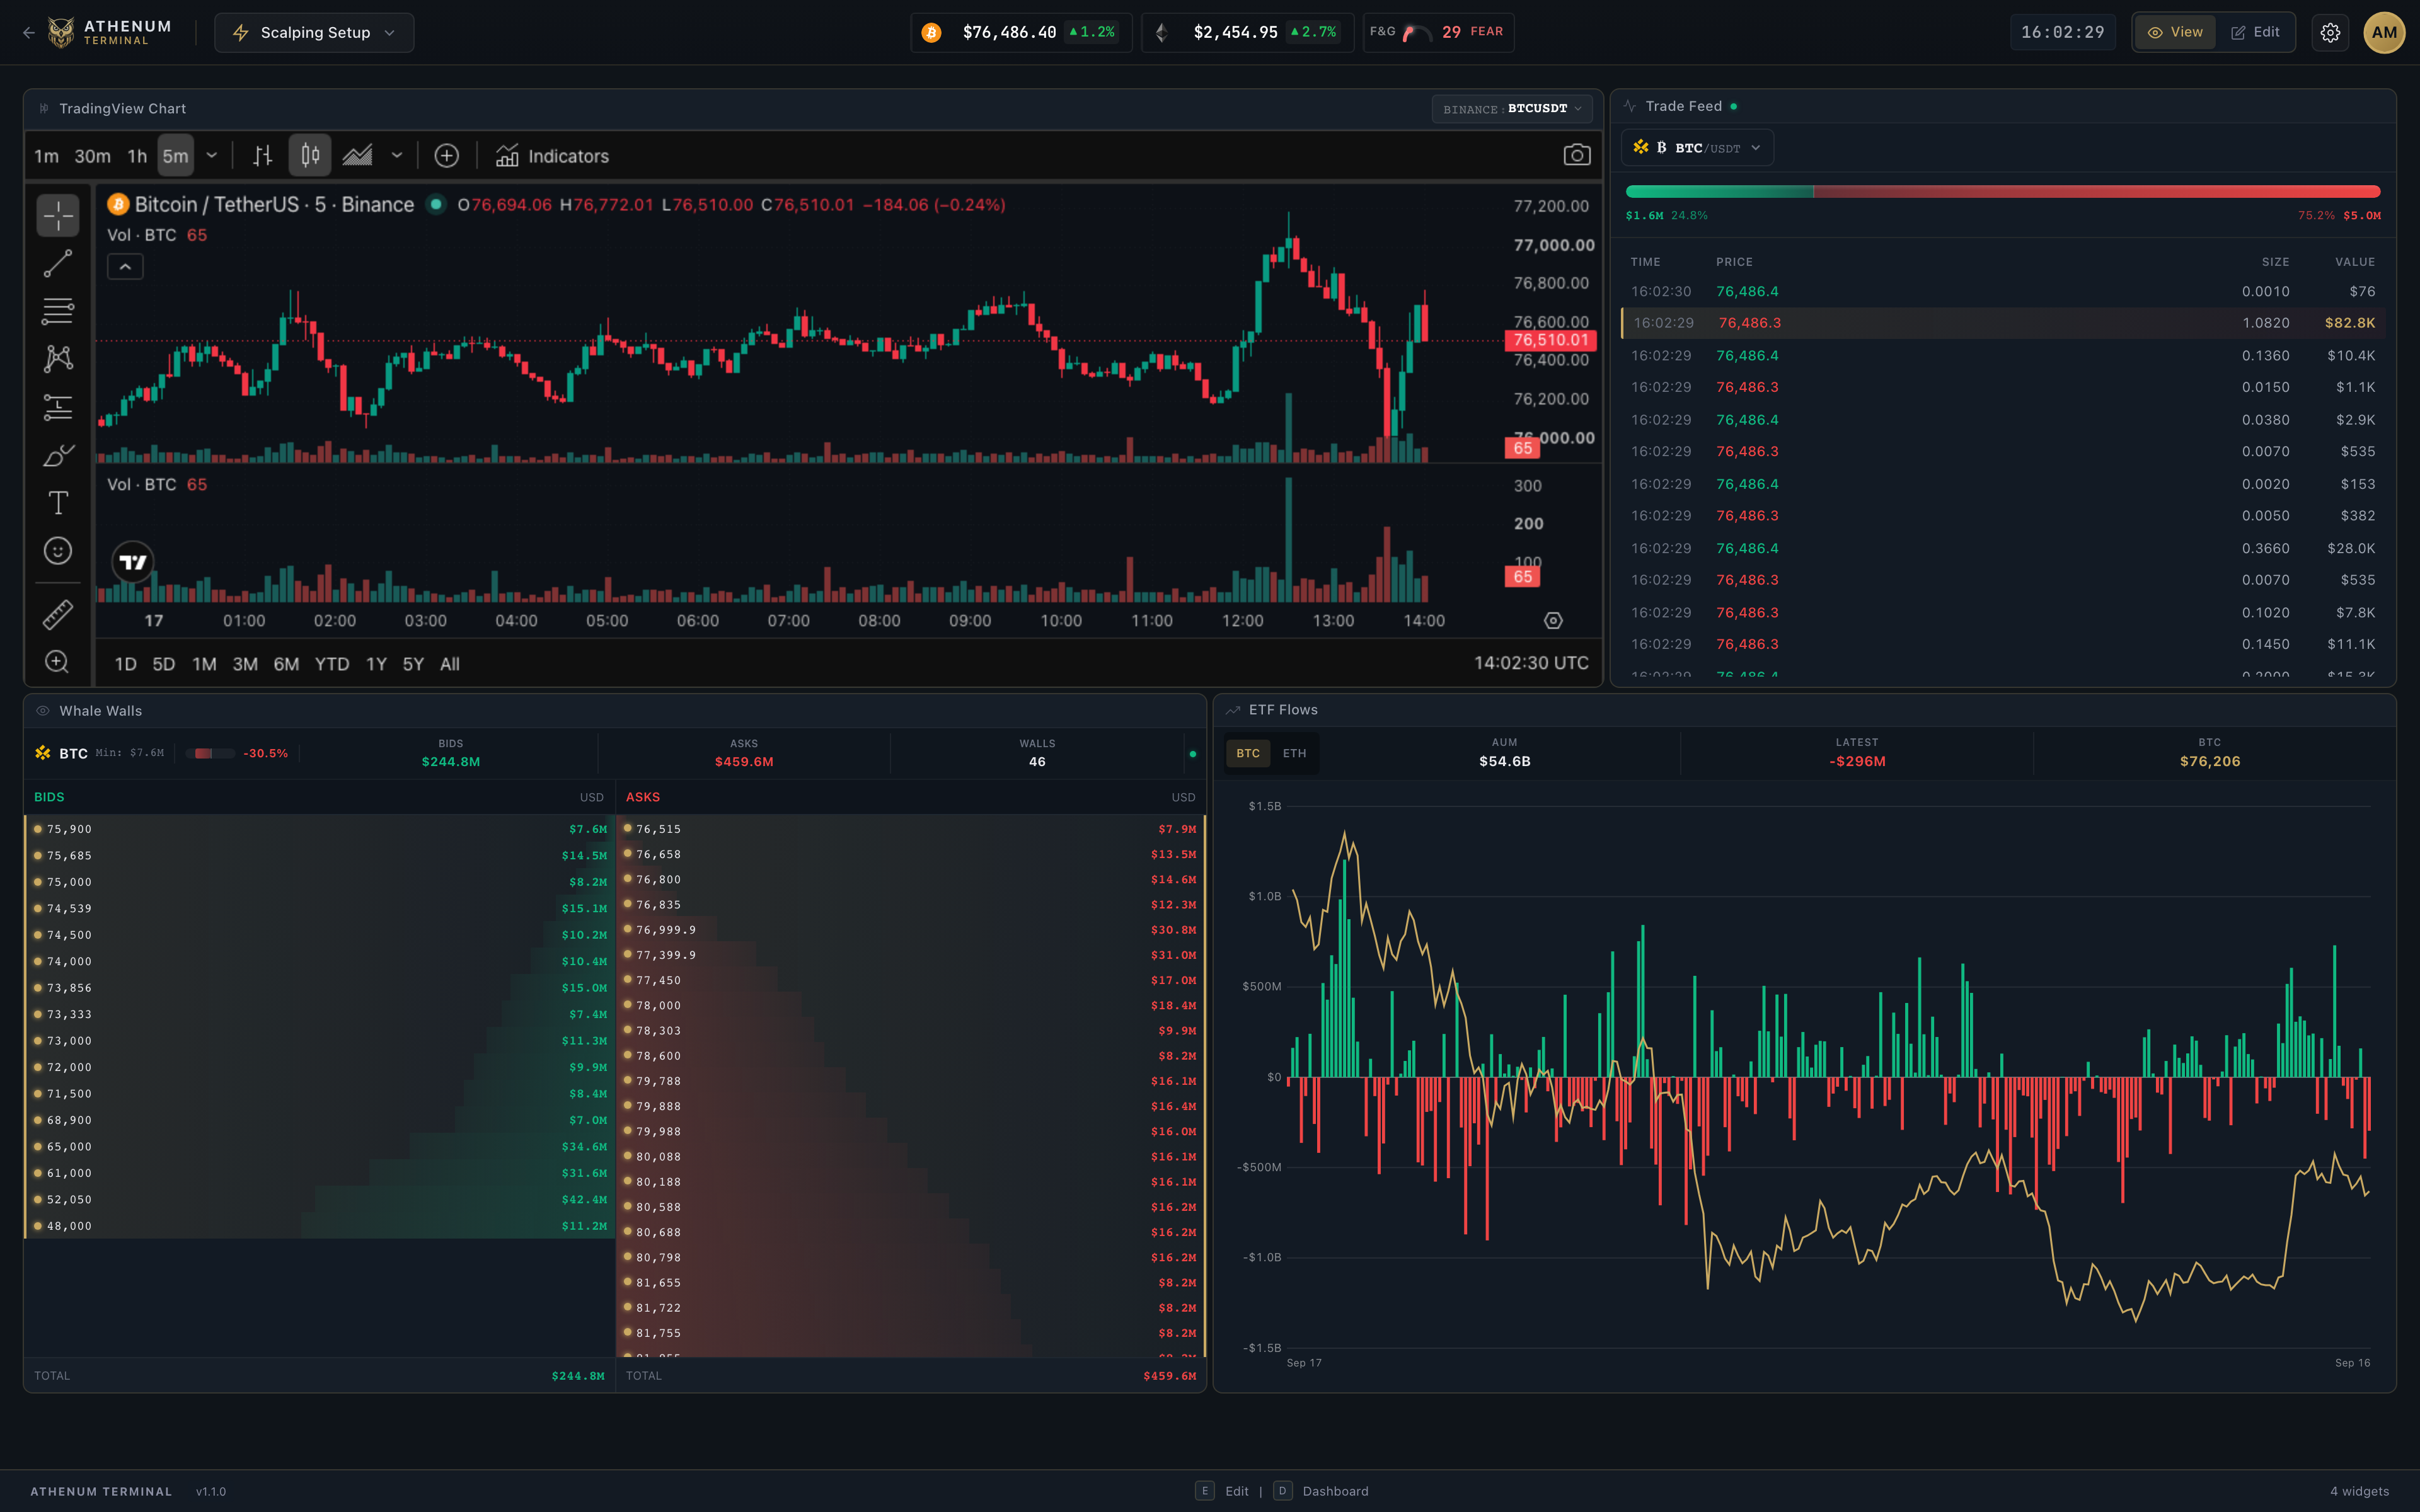This screenshot has width=2420, height=1512.
Task: Select the text annotation tool
Action: coord(58,503)
